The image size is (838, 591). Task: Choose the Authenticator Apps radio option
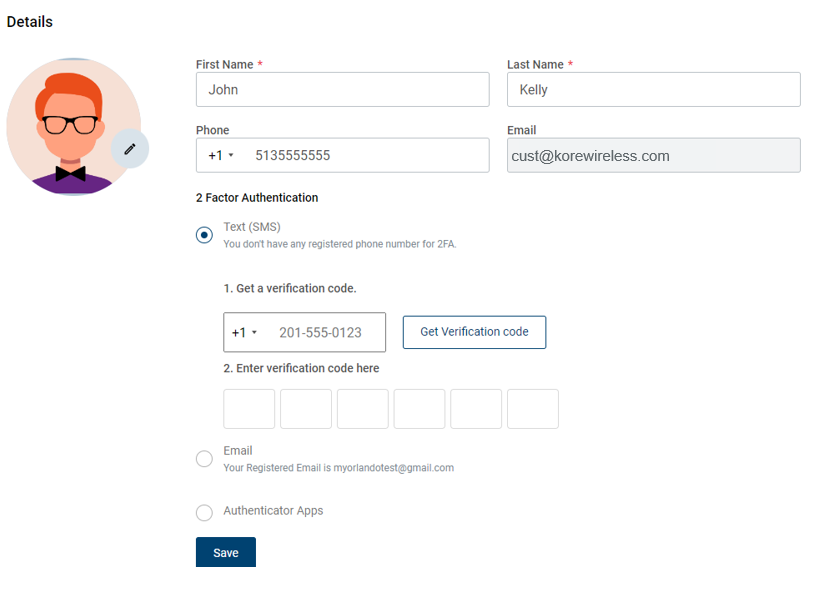204,512
